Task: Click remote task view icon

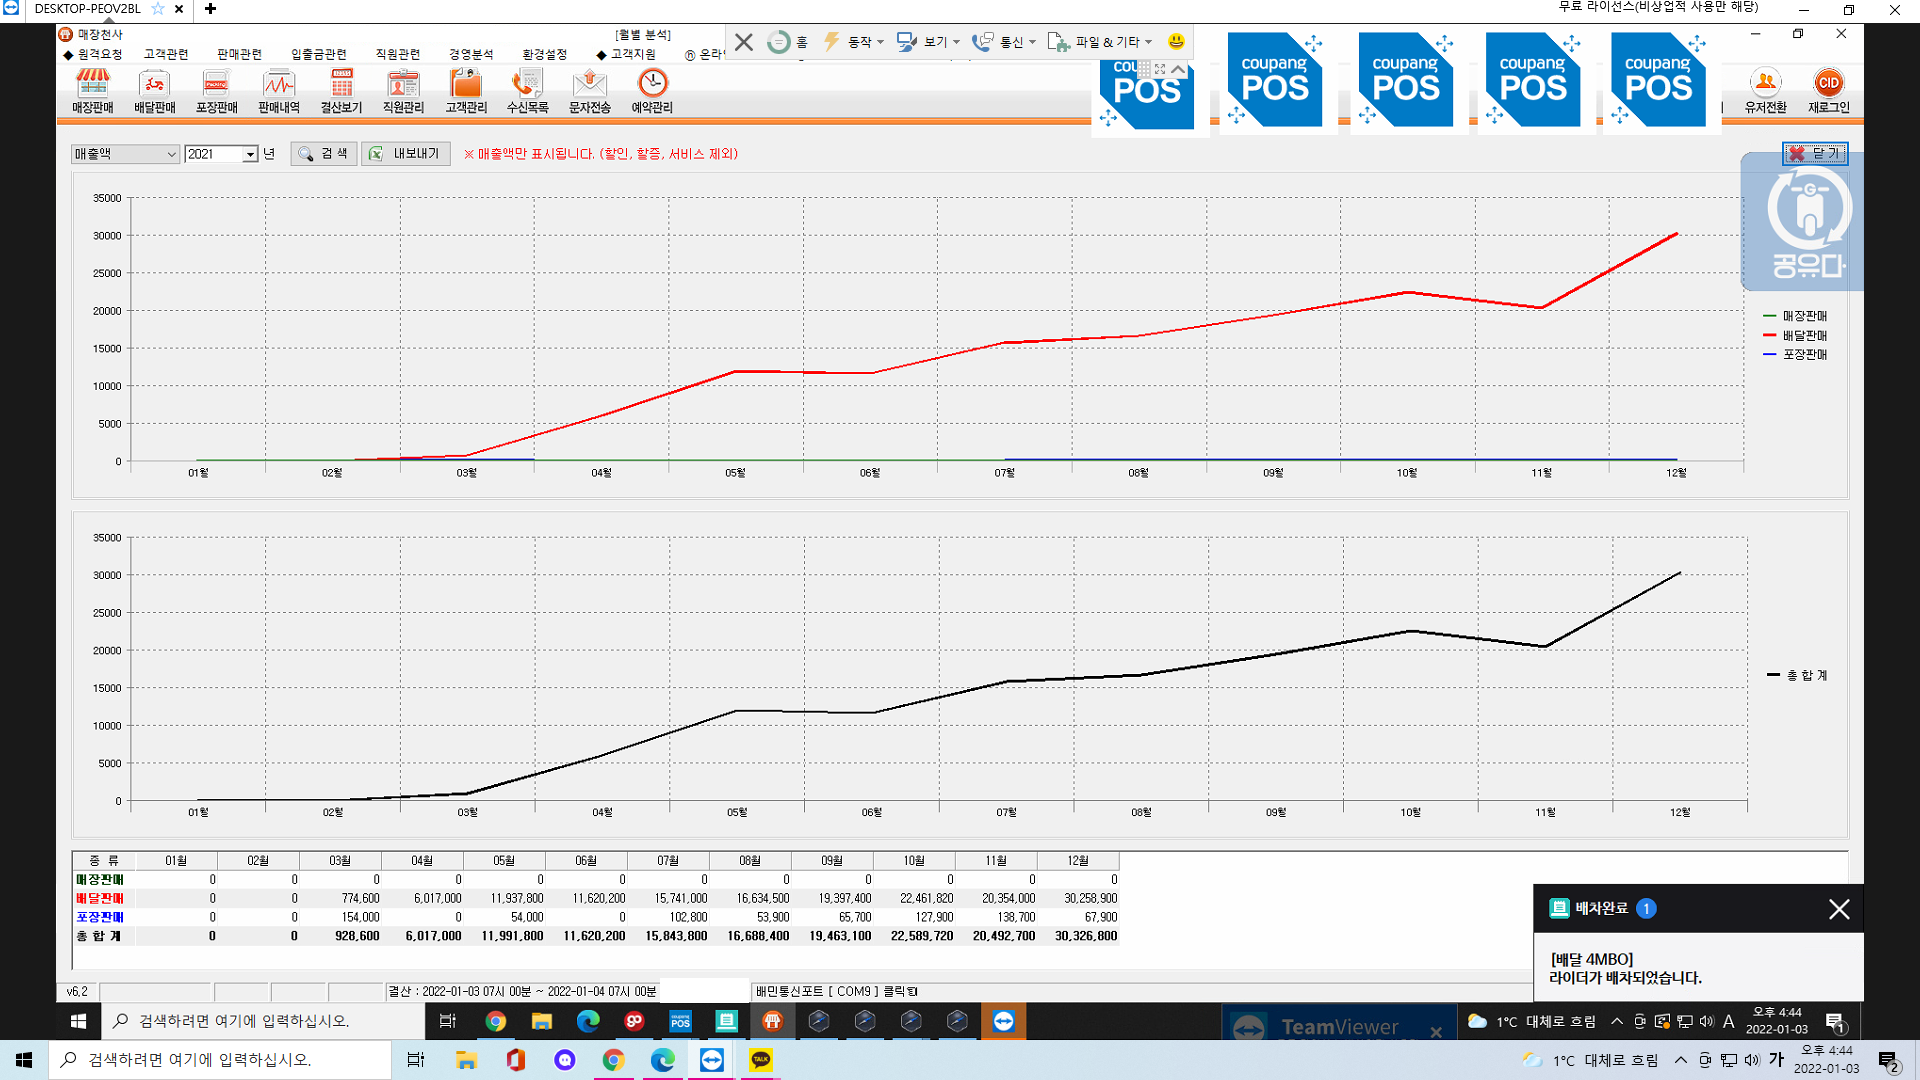Action: [448, 1021]
